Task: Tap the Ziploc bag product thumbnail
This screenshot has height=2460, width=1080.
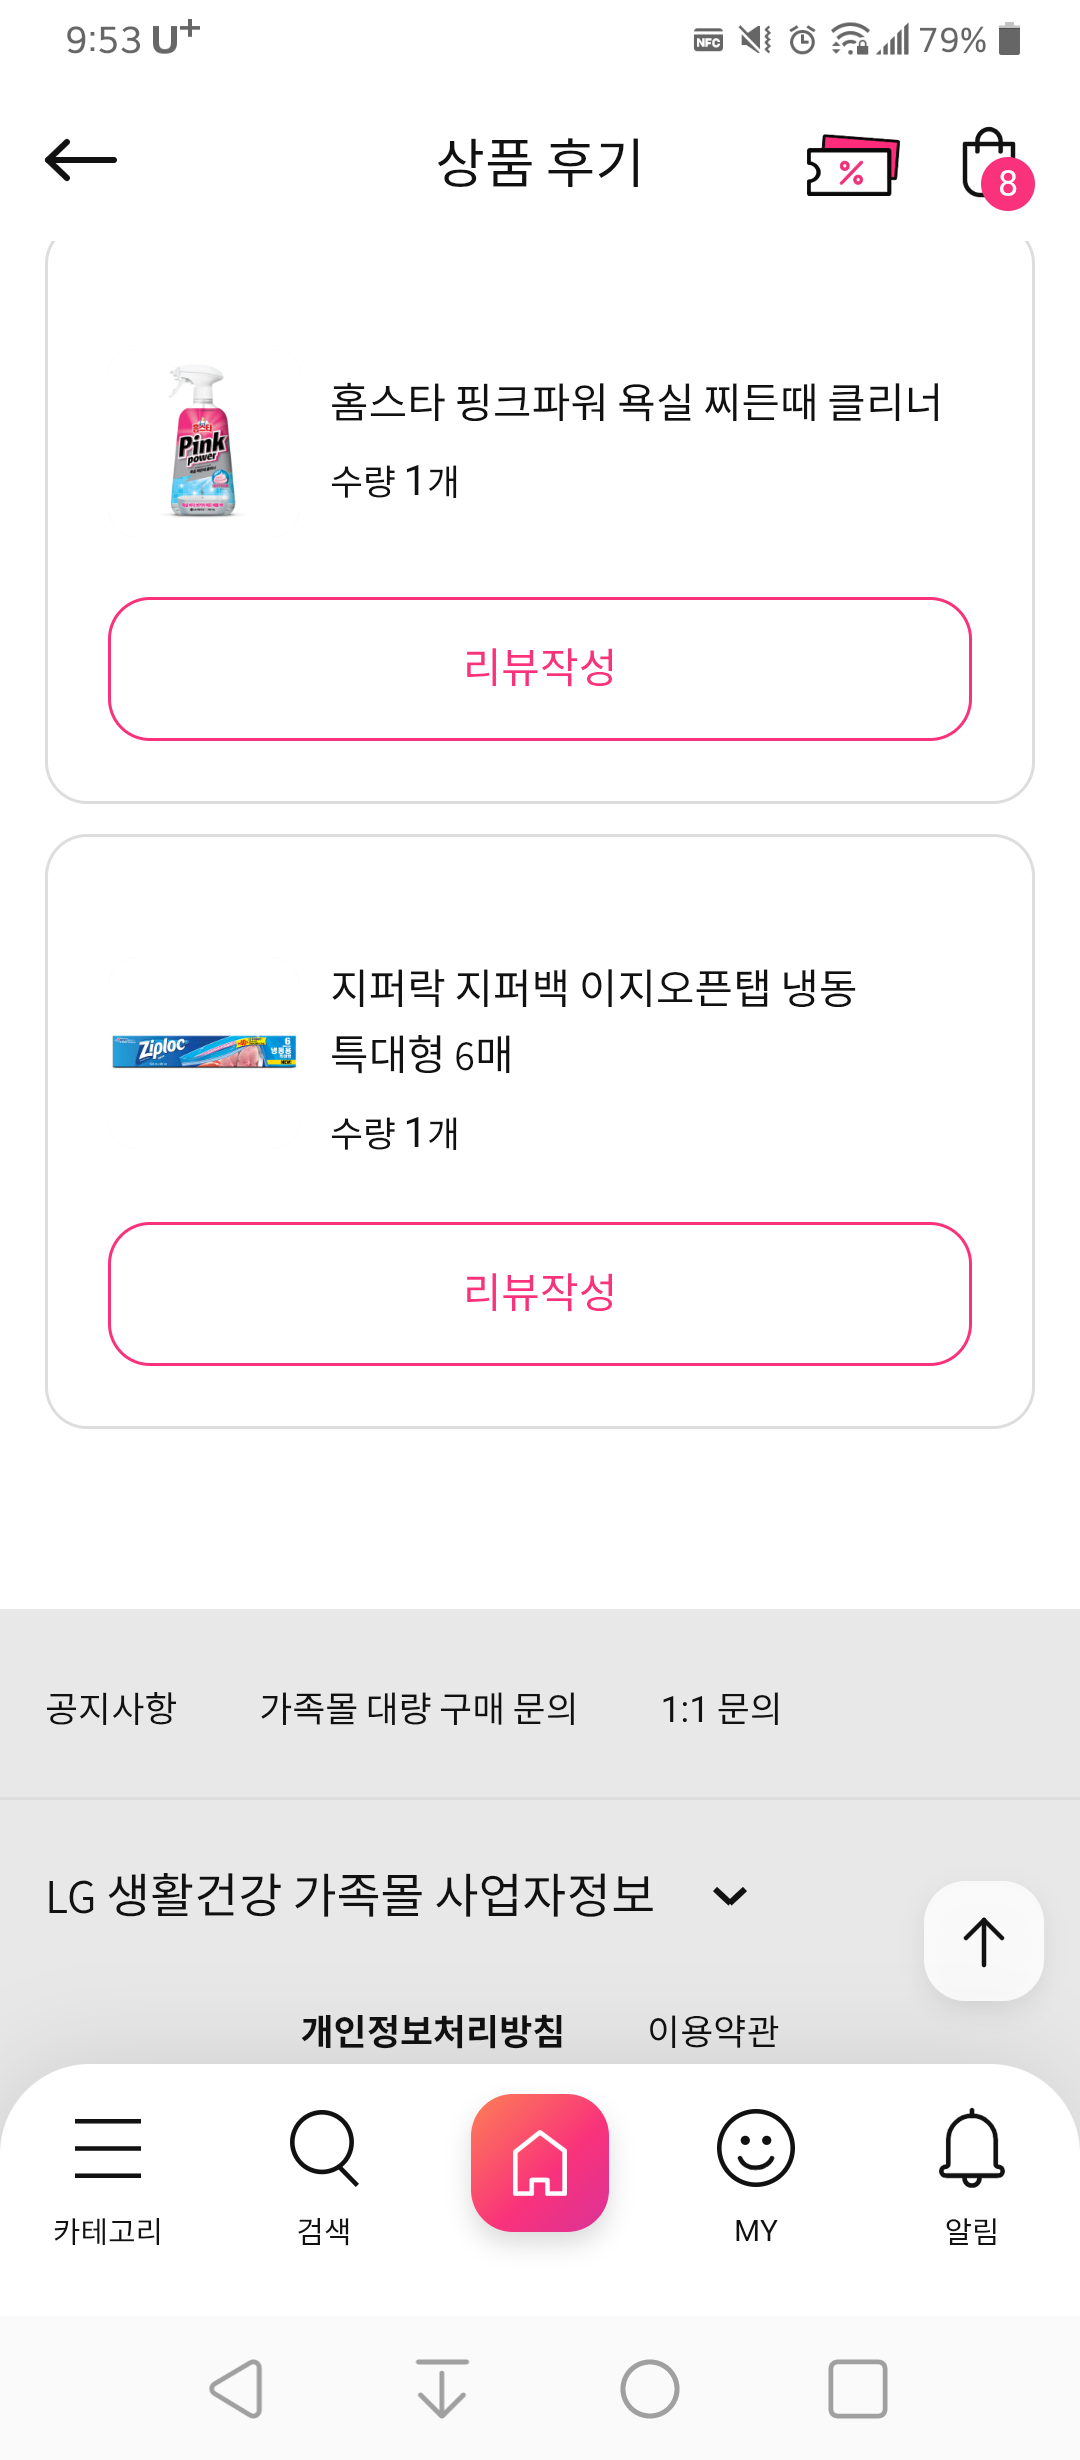Action: [204, 1052]
